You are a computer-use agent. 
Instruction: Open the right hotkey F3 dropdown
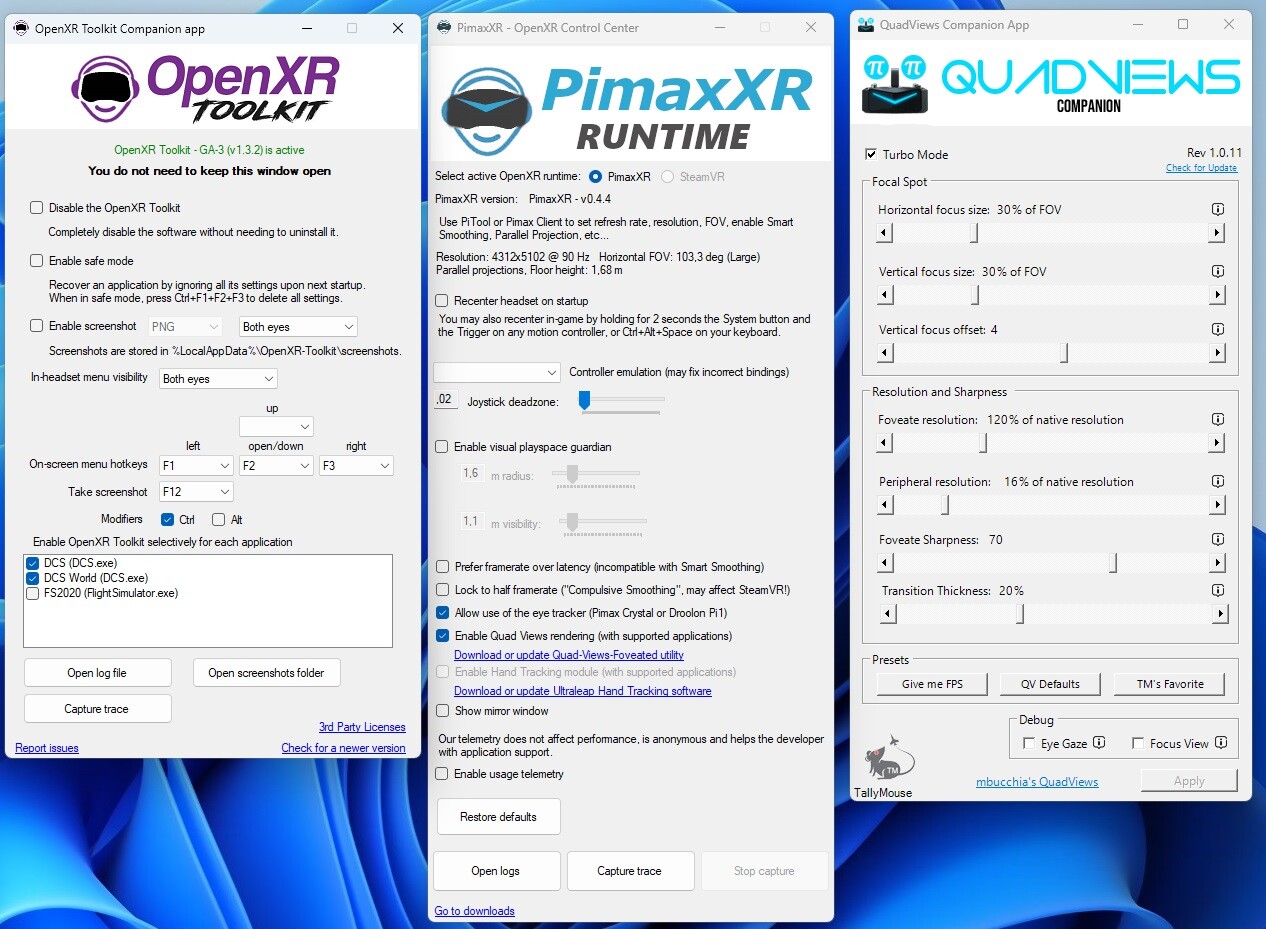click(x=356, y=466)
